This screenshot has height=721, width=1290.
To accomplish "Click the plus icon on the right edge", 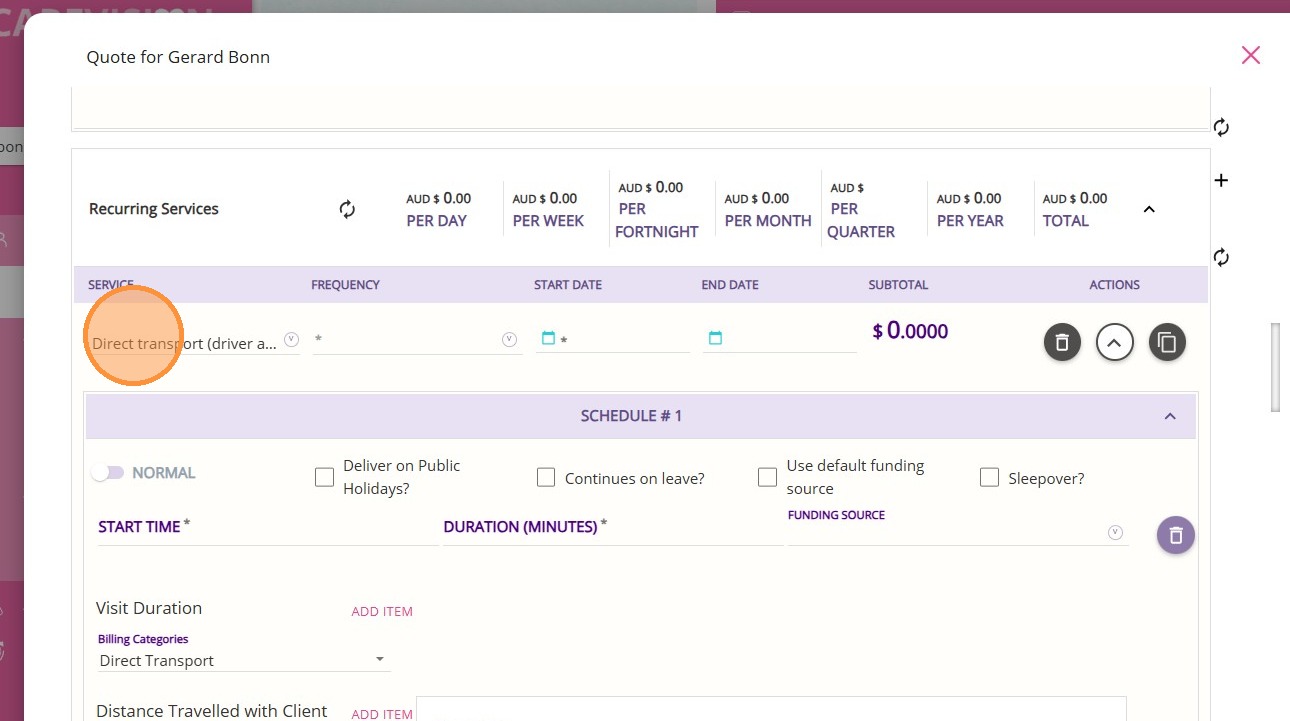I will [x=1221, y=181].
